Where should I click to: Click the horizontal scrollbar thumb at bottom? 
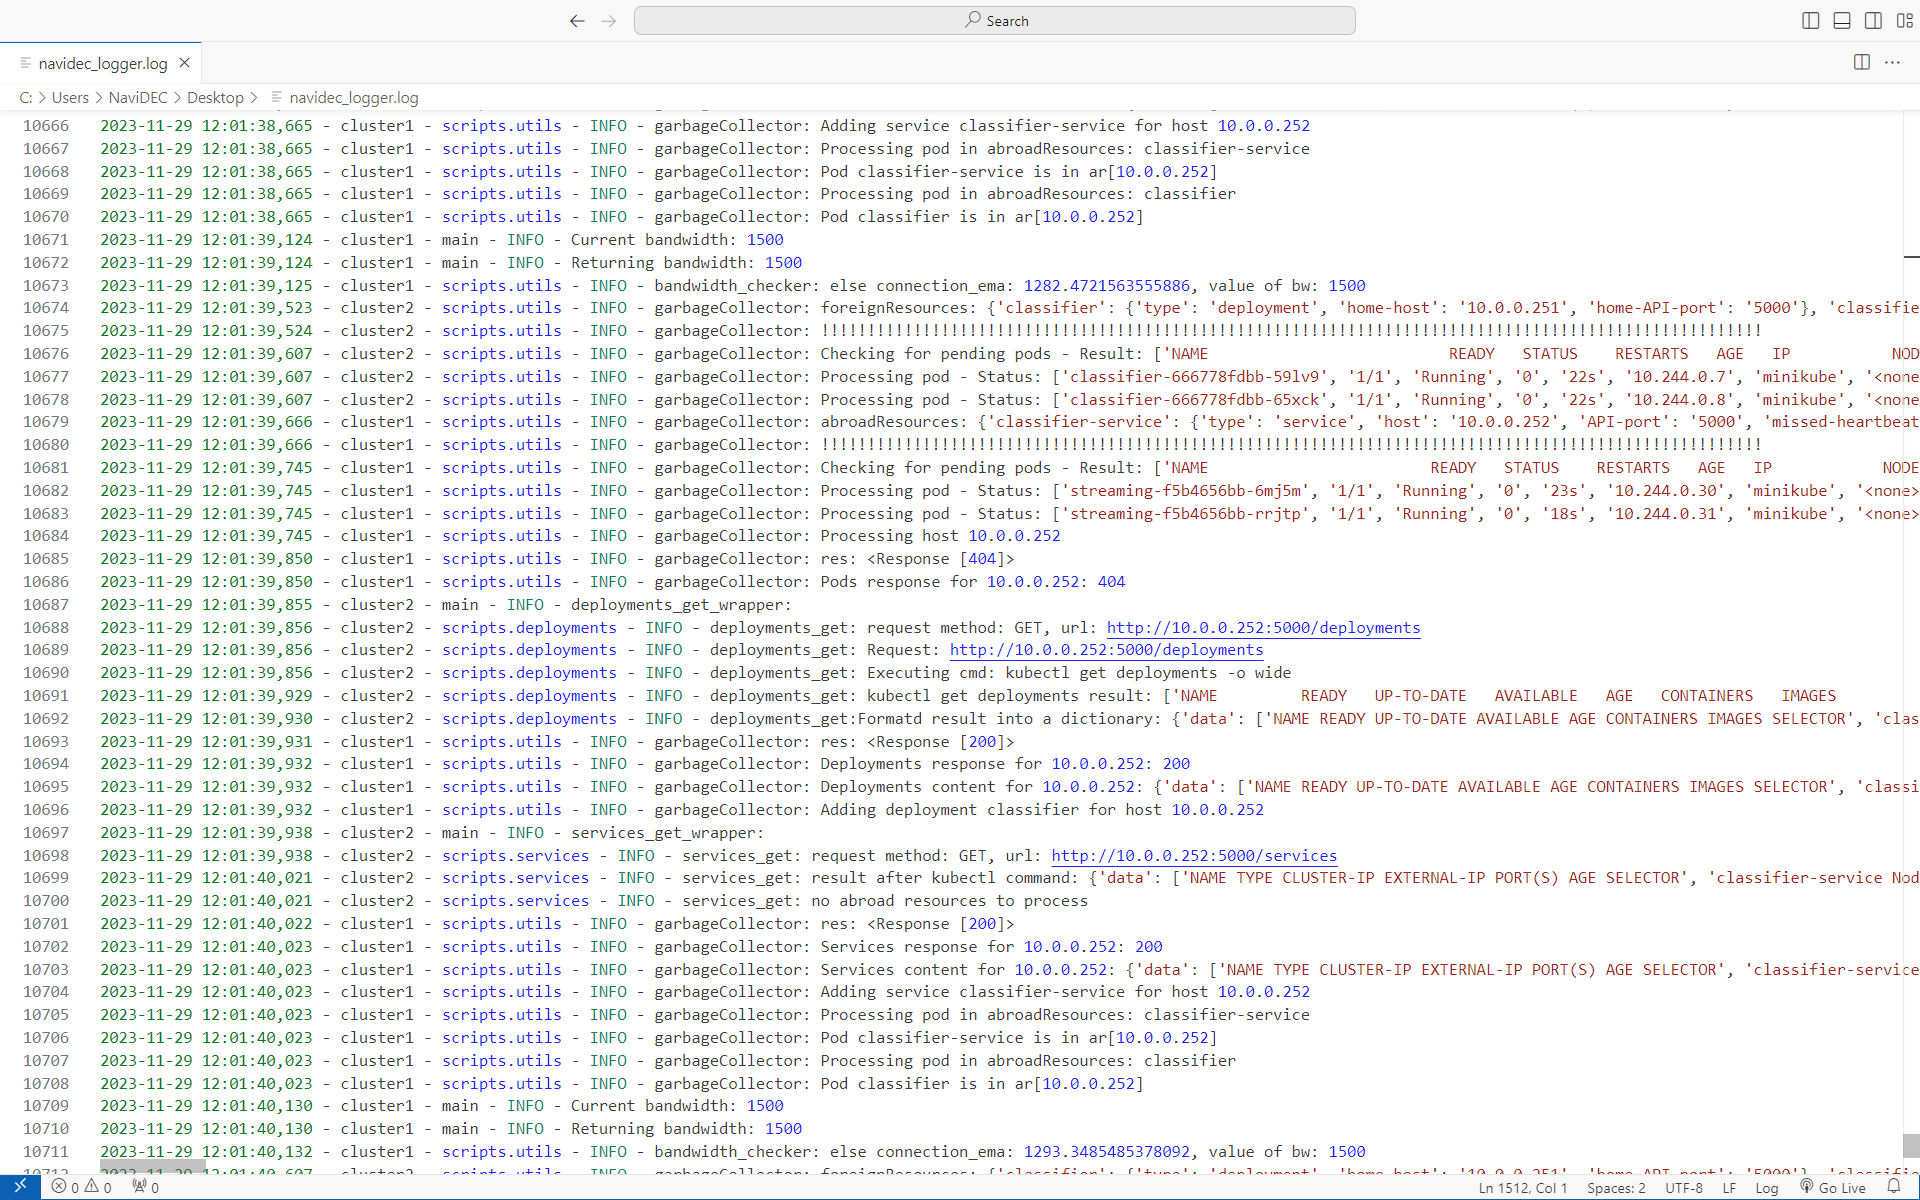pos(152,1166)
